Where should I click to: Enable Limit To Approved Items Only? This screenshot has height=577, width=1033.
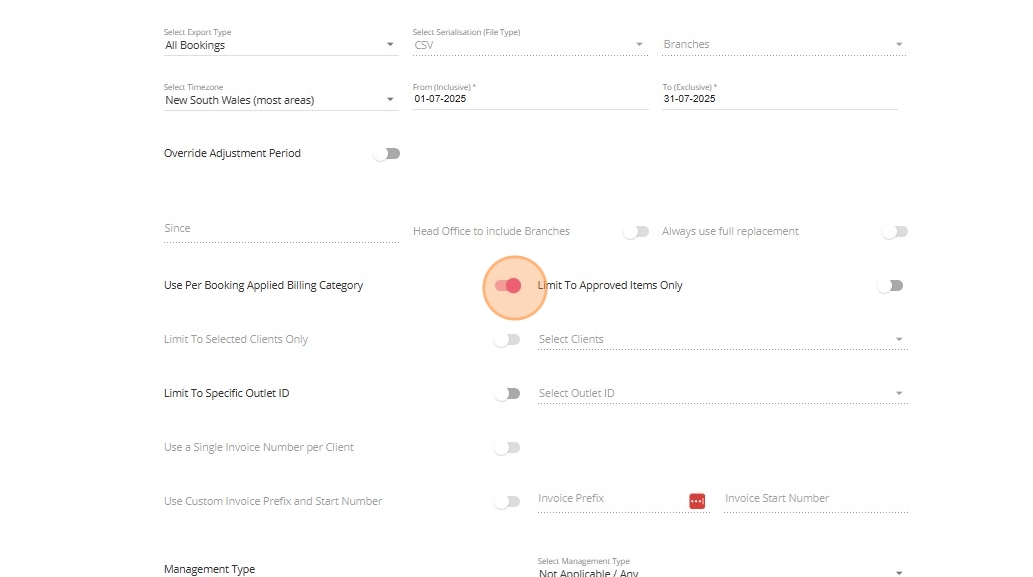point(890,286)
